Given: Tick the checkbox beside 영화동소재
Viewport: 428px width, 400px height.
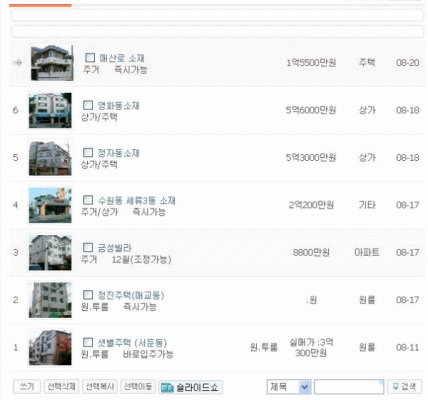Looking at the screenshot, I should (x=88, y=105).
